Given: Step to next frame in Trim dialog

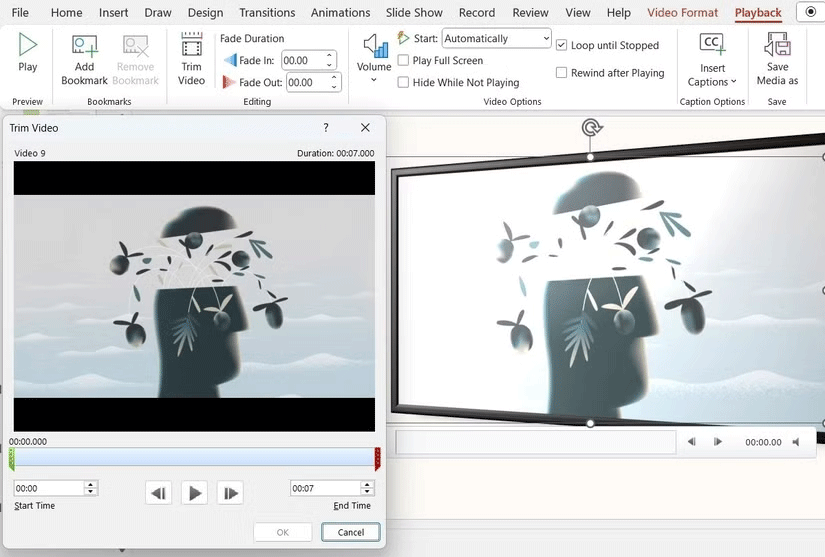Looking at the screenshot, I should point(230,492).
